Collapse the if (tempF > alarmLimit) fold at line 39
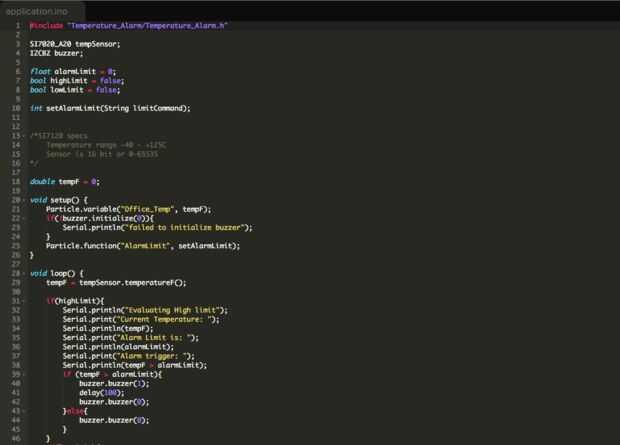This screenshot has width=620, height=445. pyautogui.click(x=24, y=374)
